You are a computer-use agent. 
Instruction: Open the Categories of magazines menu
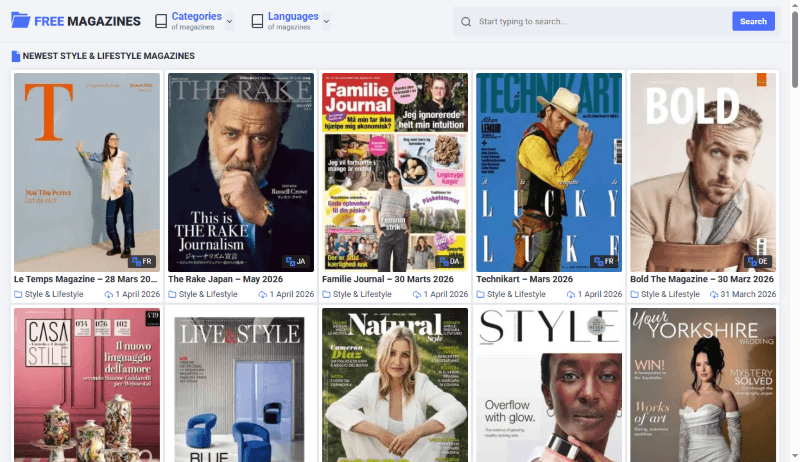pyautogui.click(x=194, y=21)
